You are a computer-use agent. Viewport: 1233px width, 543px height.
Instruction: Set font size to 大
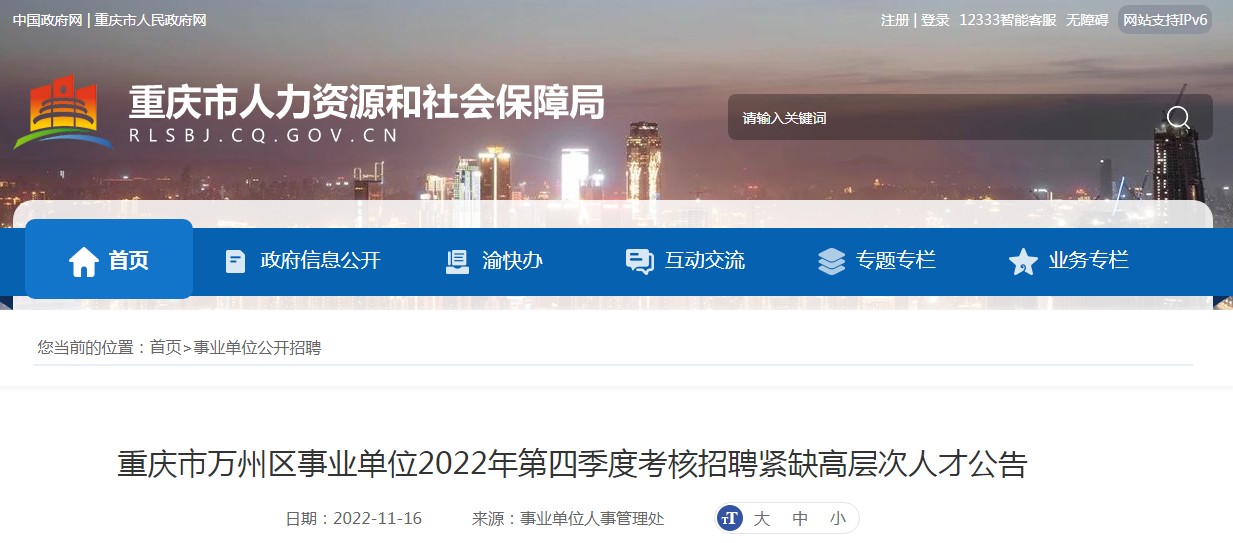coord(761,518)
